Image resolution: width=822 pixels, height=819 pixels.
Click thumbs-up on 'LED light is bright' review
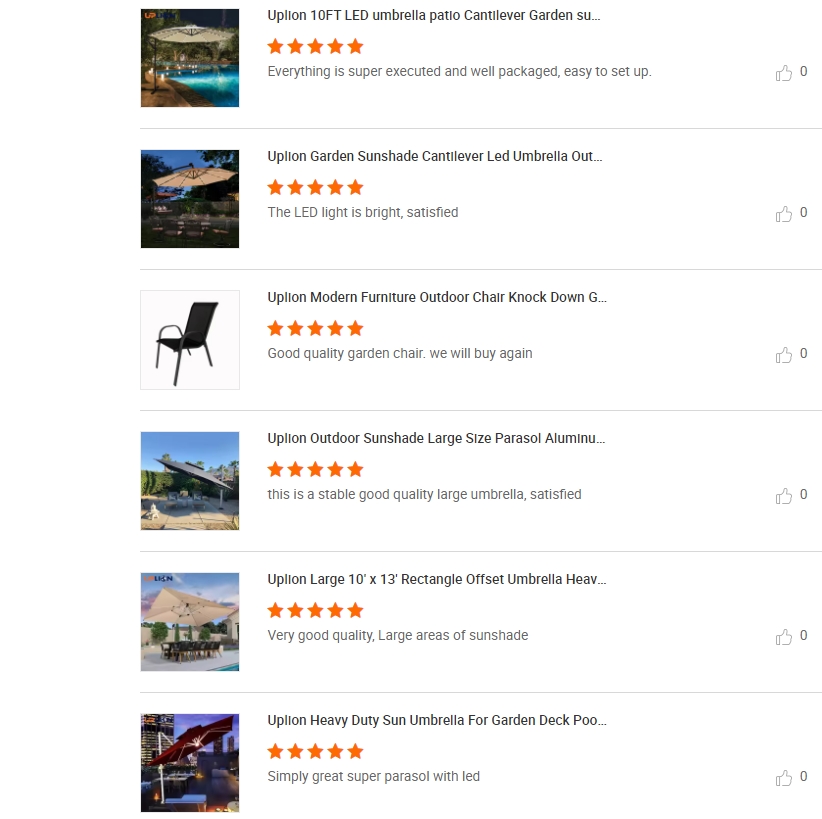coord(784,213)
